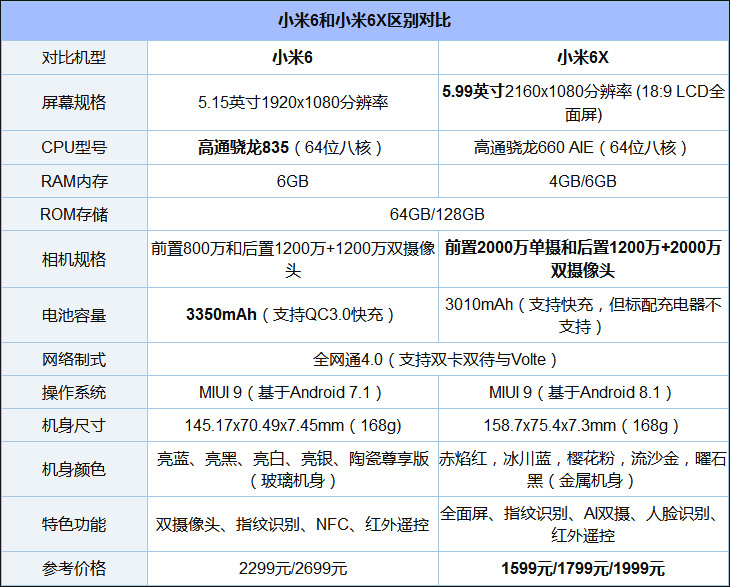Click 1599元/1799元/1999元 price cell
Image resolution: width=730 pixels, height=587 pixels.
tap(583, 568)
